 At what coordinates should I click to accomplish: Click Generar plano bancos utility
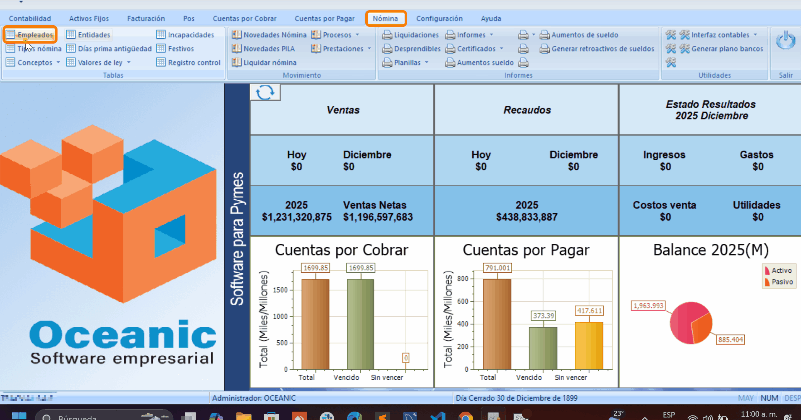click(x=725, y=48)
